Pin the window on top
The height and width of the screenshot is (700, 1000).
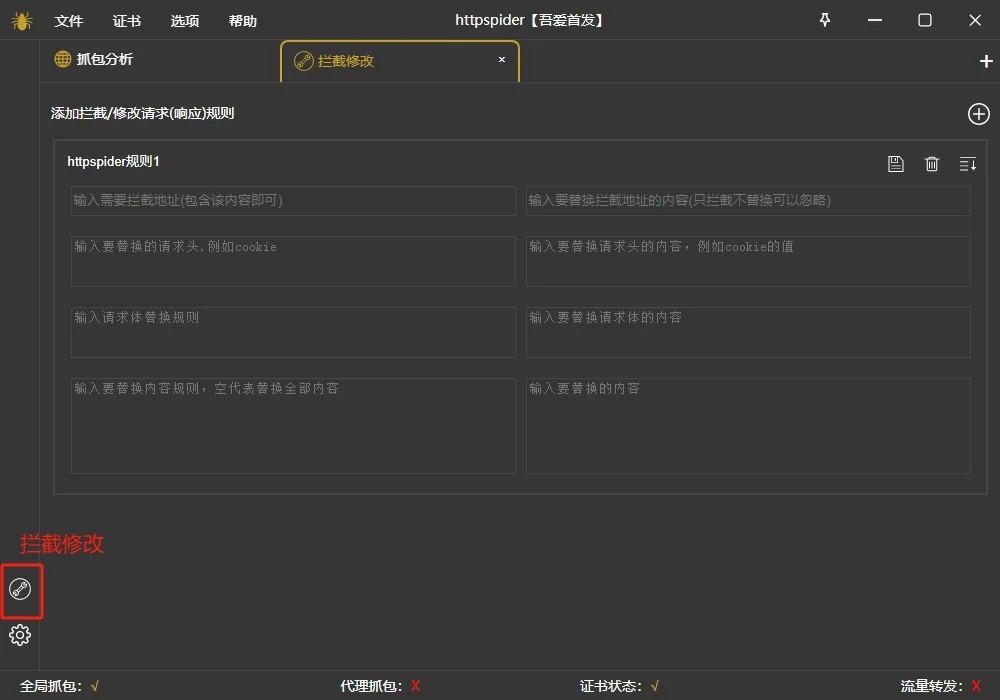point(825,20)
